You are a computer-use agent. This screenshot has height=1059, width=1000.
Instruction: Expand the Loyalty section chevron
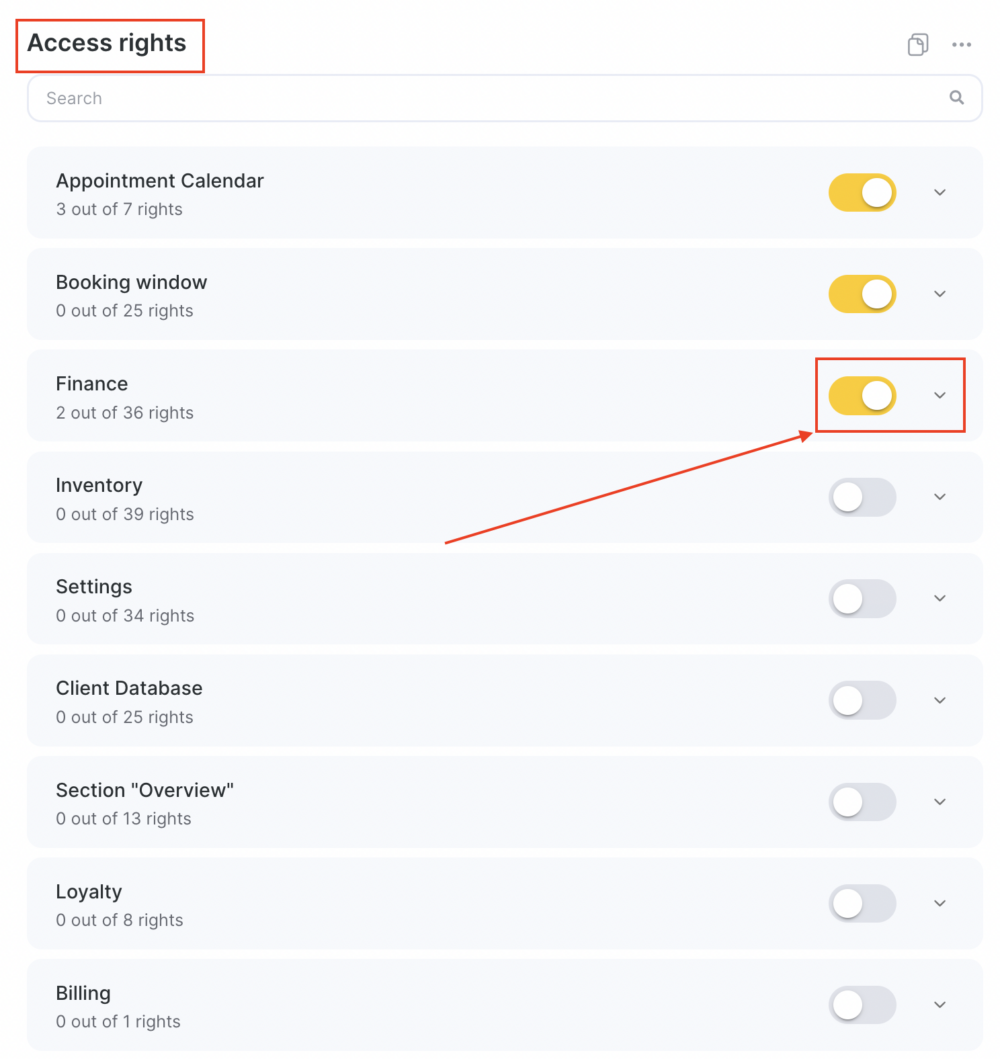pos(940,903)
